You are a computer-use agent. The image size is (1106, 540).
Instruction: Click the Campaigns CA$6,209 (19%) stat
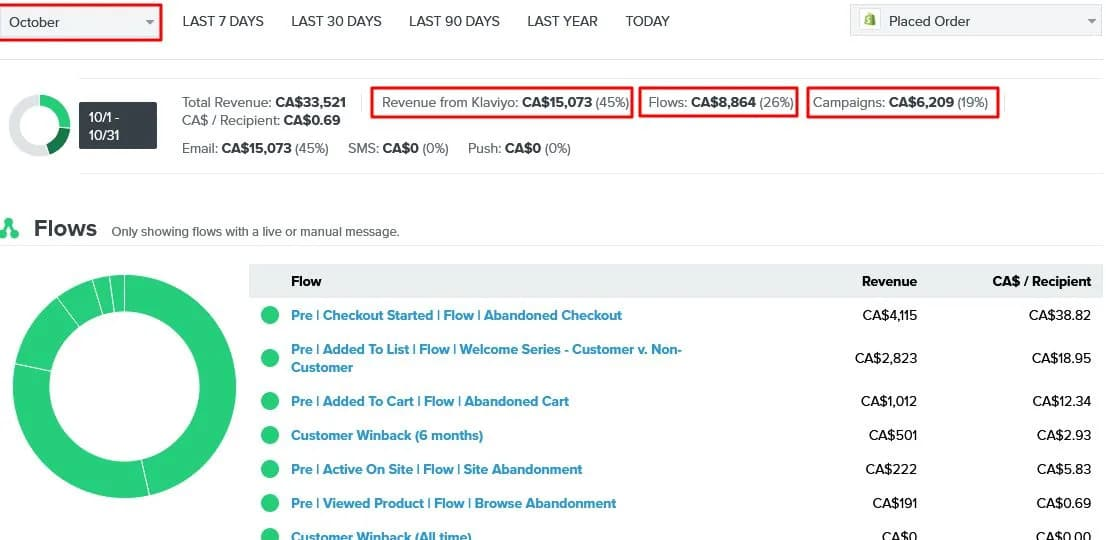pyautogui.click(x=901, y=102)
